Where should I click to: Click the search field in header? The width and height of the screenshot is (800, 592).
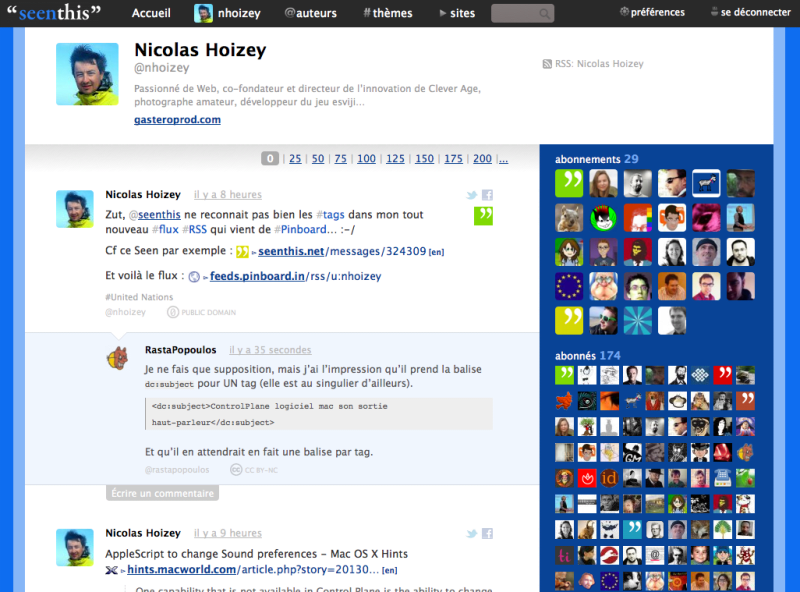pyautogui.click(x=522, y=13)
